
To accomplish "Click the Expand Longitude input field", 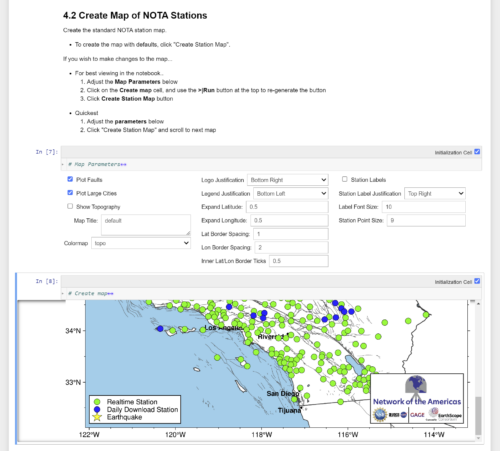I will pos(289,220).
